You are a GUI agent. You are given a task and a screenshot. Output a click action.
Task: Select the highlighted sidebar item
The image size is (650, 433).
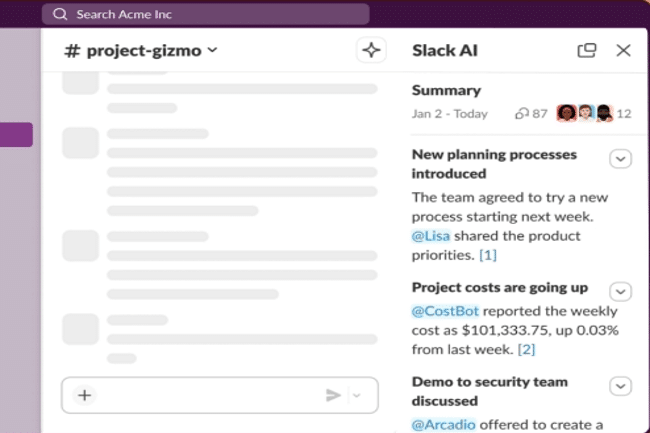[x=16, y=135]
